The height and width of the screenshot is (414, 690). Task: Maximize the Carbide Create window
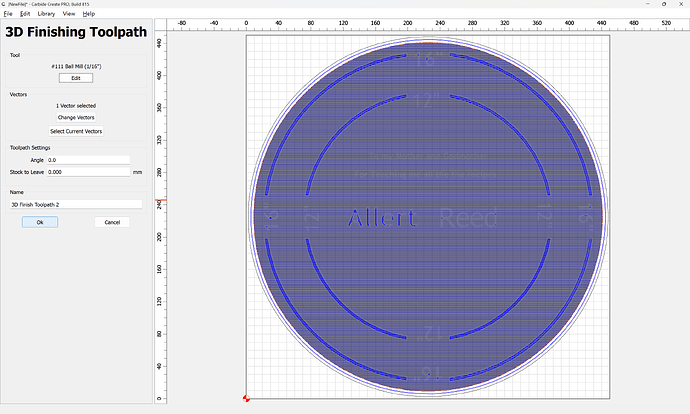[664, 4]
